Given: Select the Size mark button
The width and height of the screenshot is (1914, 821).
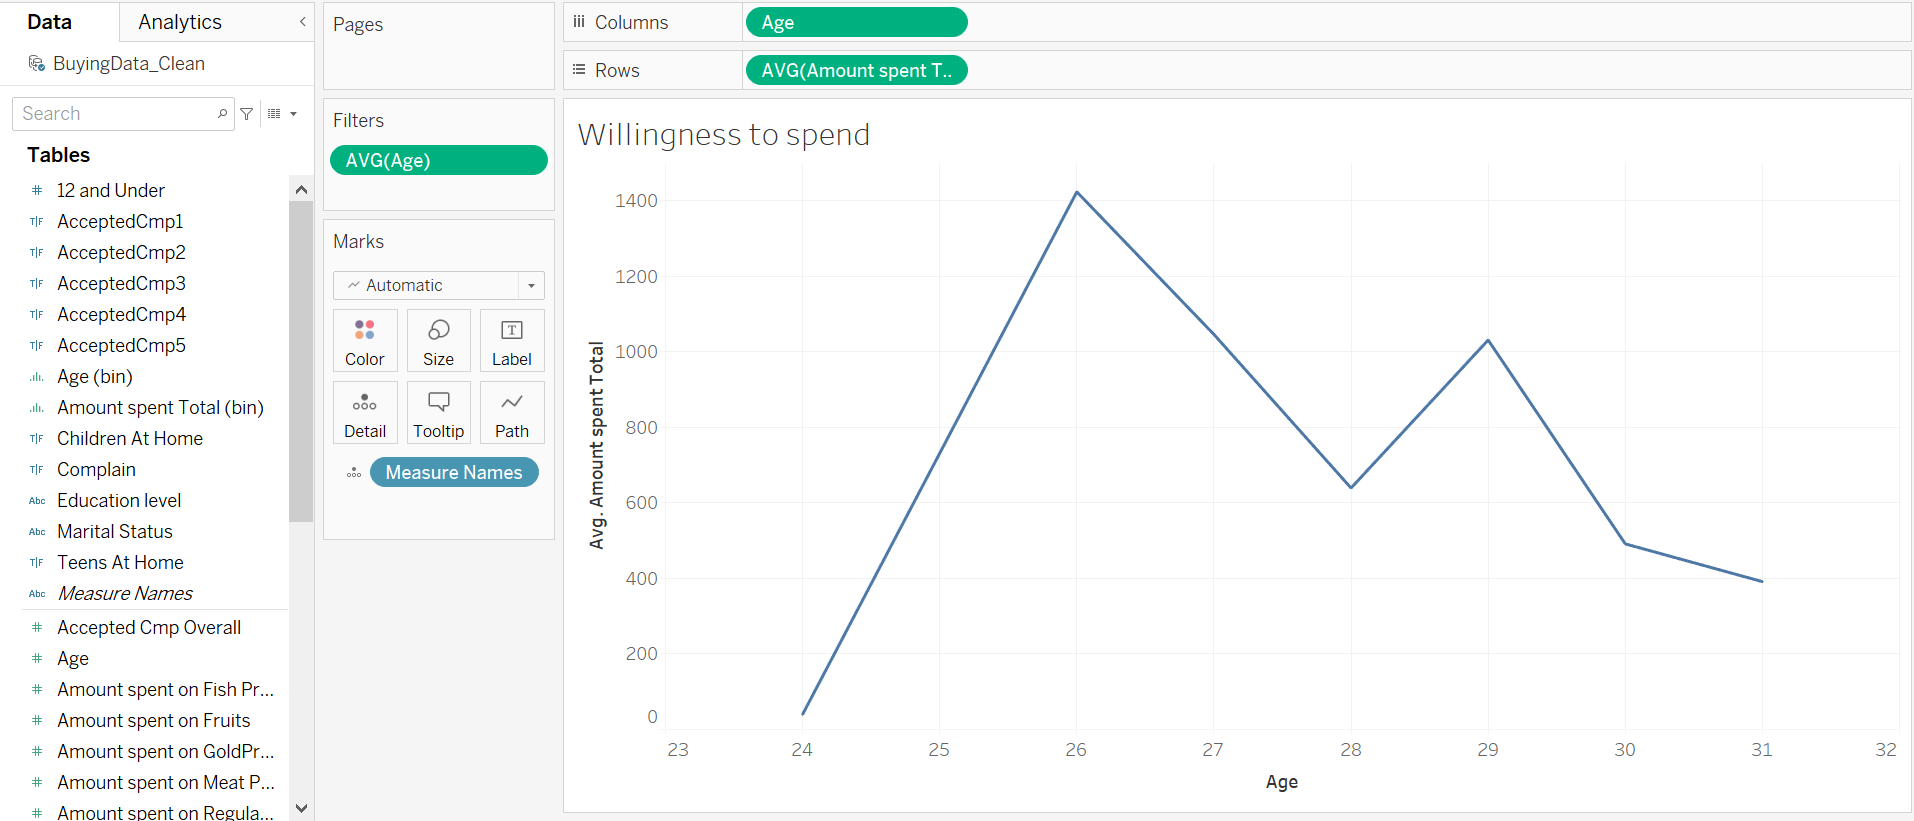Looking at the screenshot, I should [x=438, y=340].
